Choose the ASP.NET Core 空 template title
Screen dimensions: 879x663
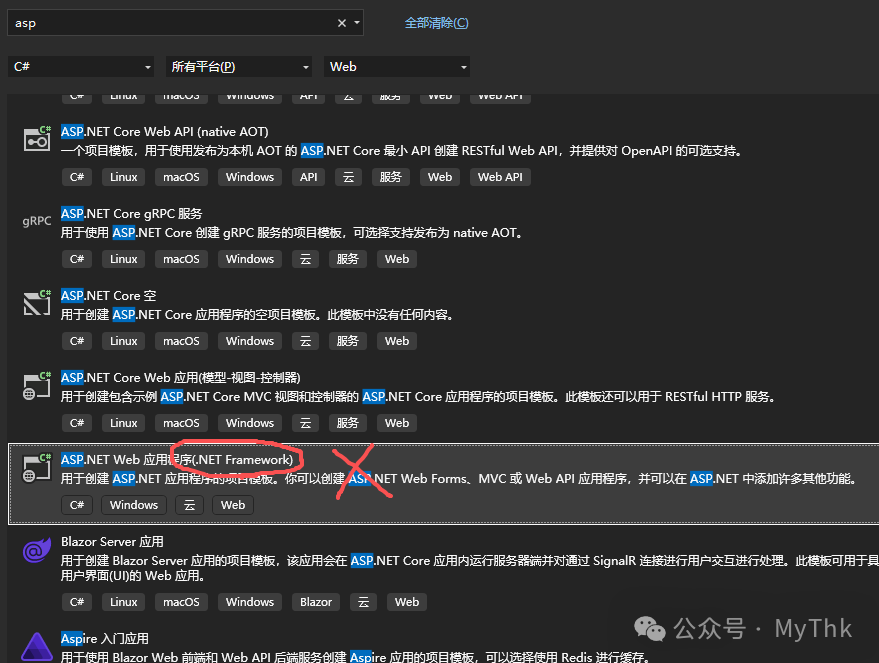108,295
